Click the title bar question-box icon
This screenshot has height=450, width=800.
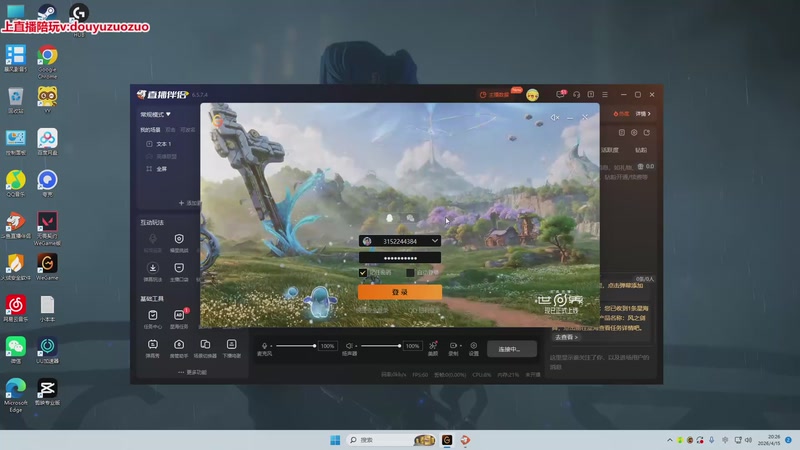coord(591,94)
